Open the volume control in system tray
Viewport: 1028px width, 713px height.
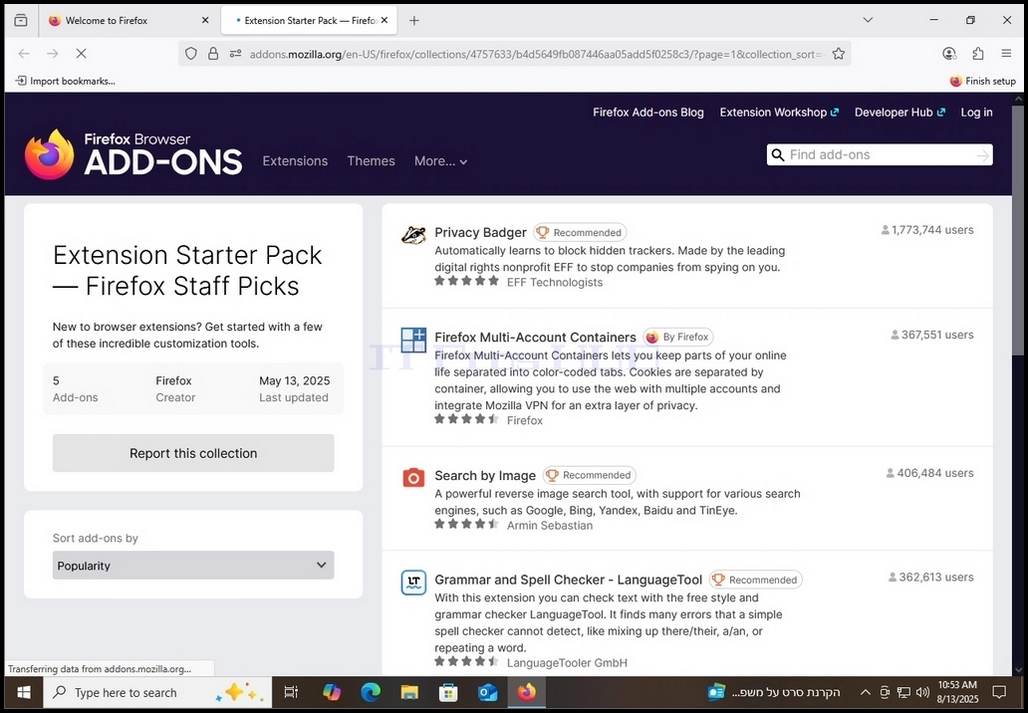922,693
